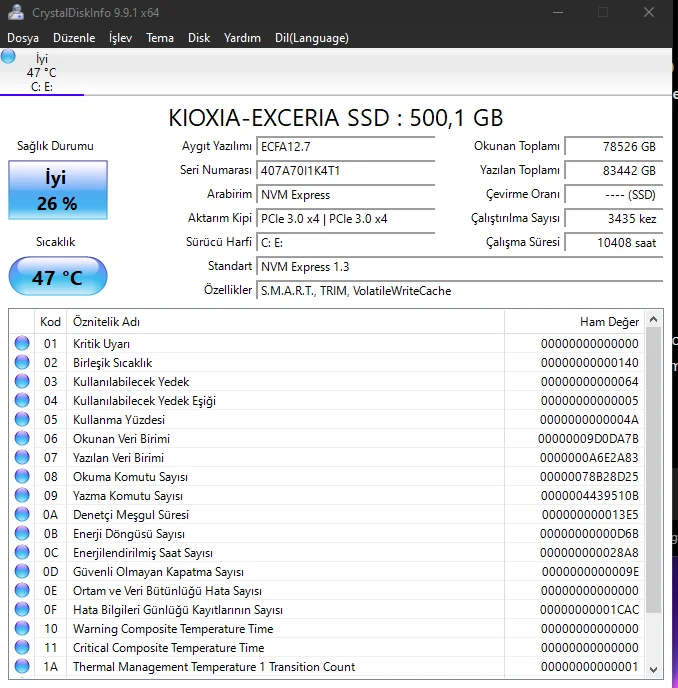The height and width of the screenshot is (688, 678).
Task: Open the Yardım menu
Action: tap(242, 38)
